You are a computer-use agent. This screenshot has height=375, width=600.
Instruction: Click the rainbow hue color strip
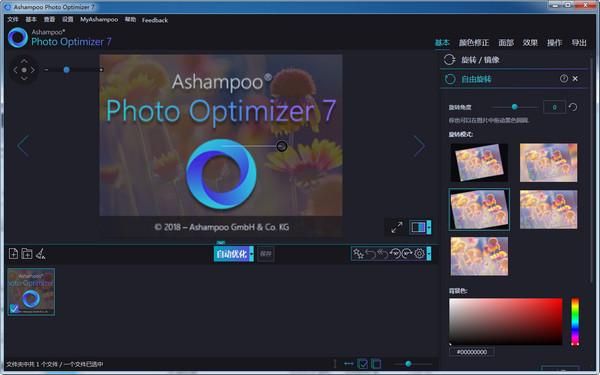coord(575,322)
